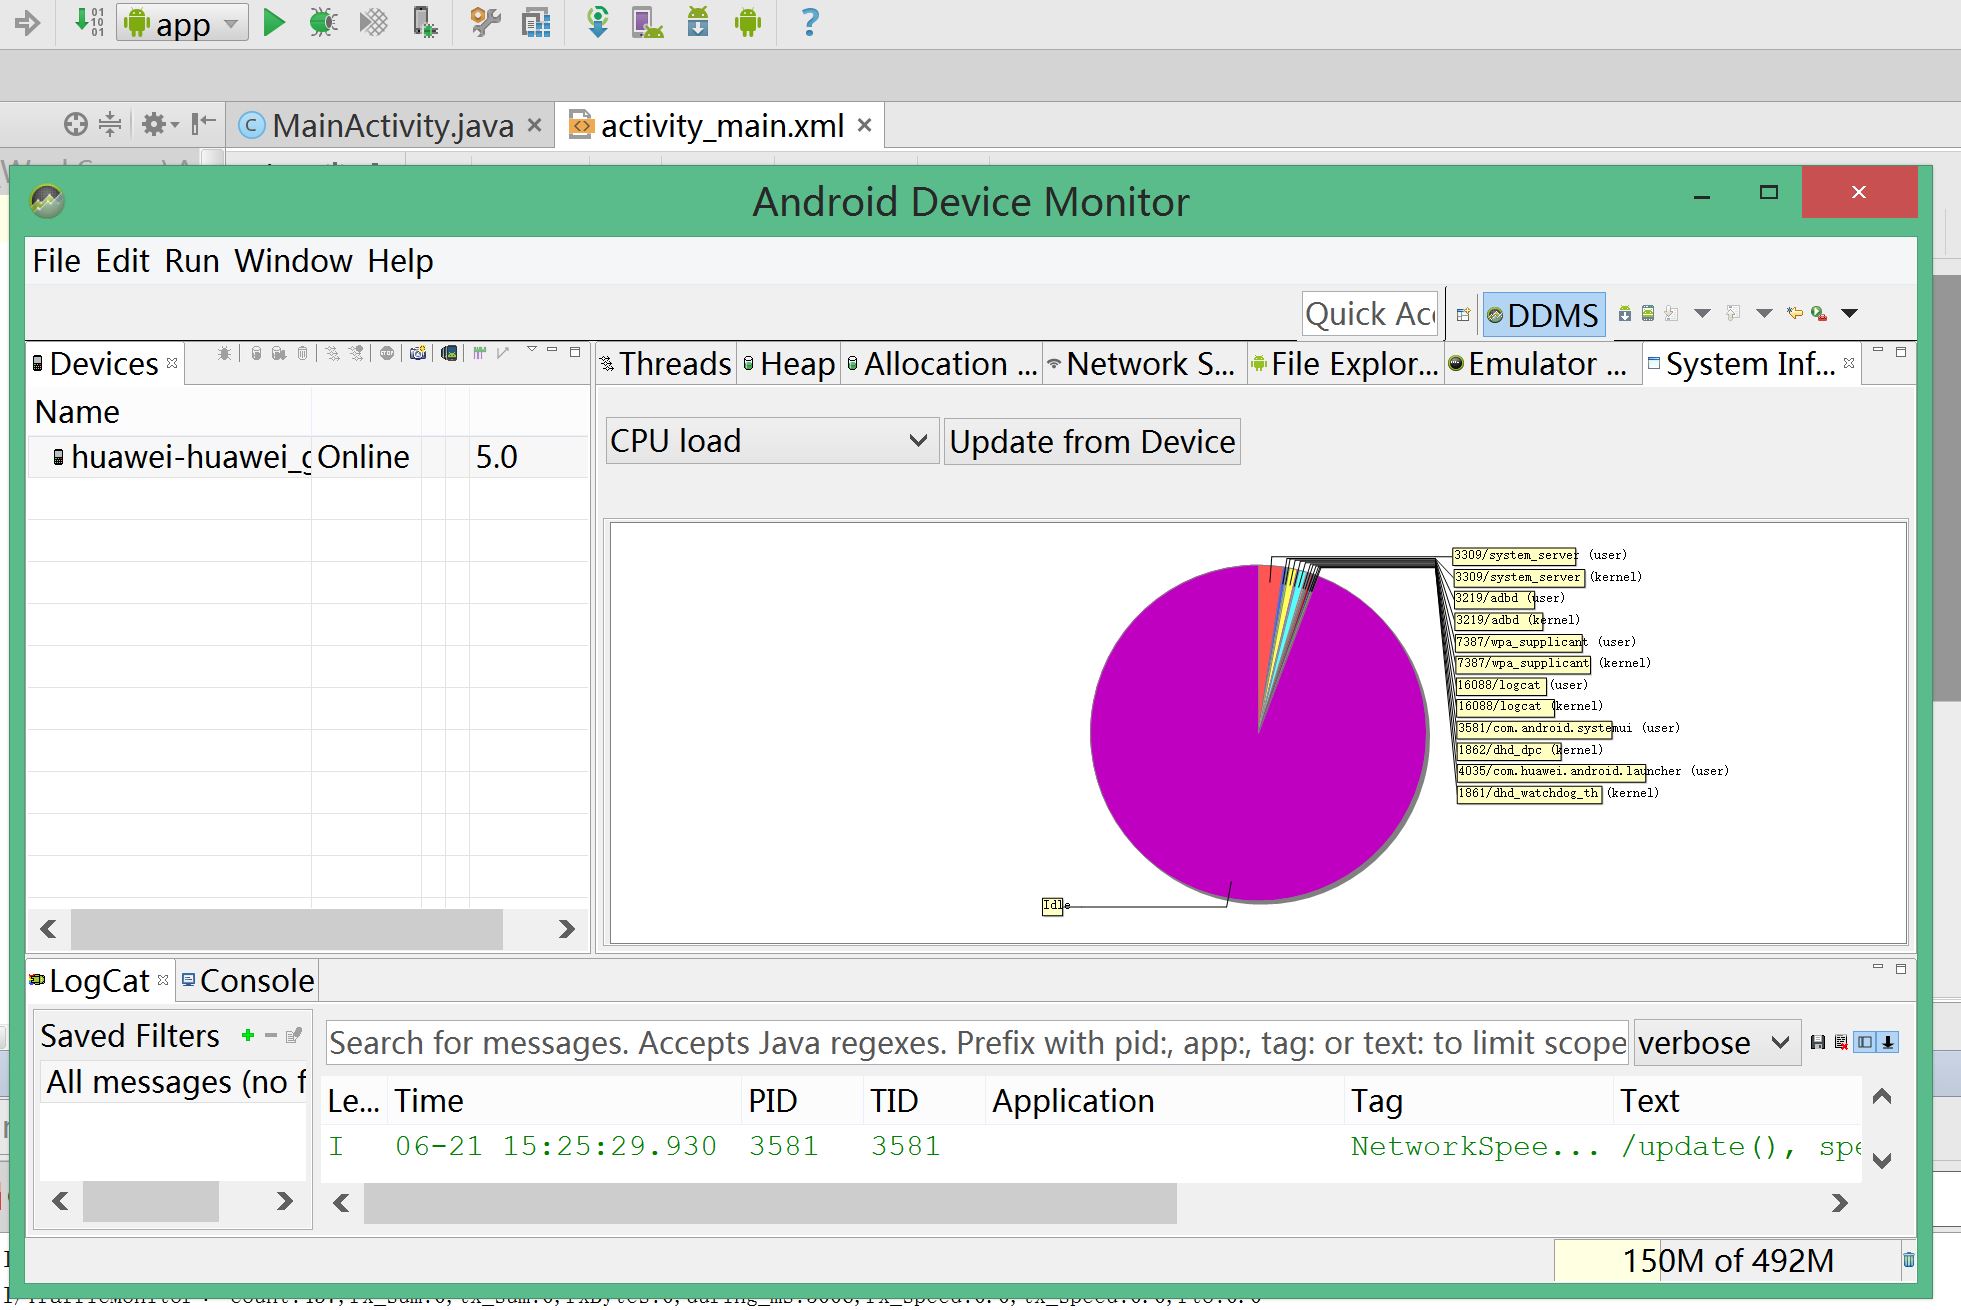Expand the app run configuration dropdown

231,22
